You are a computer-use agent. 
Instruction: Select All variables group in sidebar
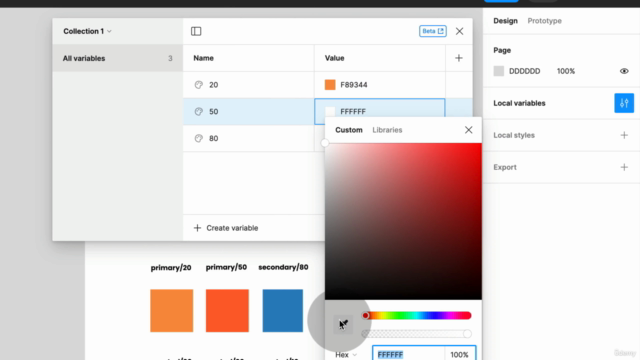point(118,58)
